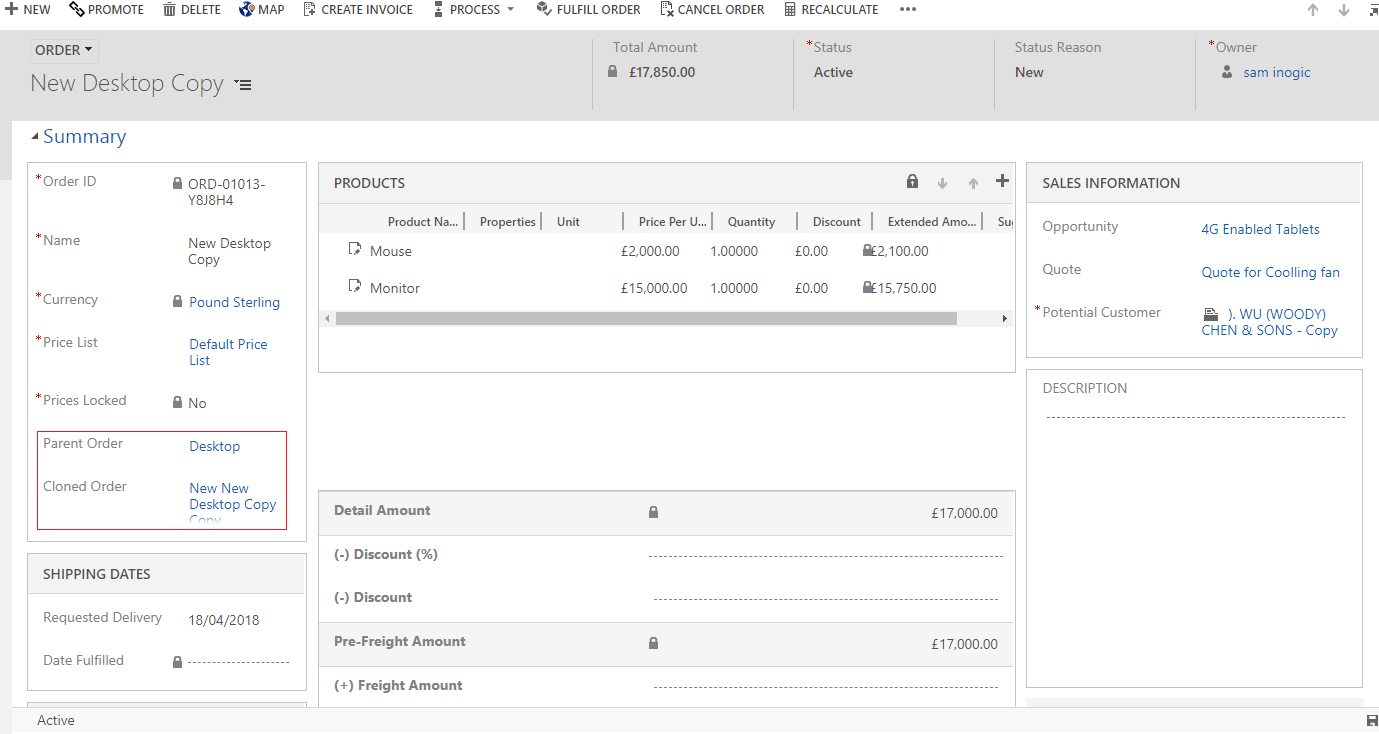Click Monitor price £15,000.00 cell
The image size is (1379, 734).
click(x=654, y=288)
